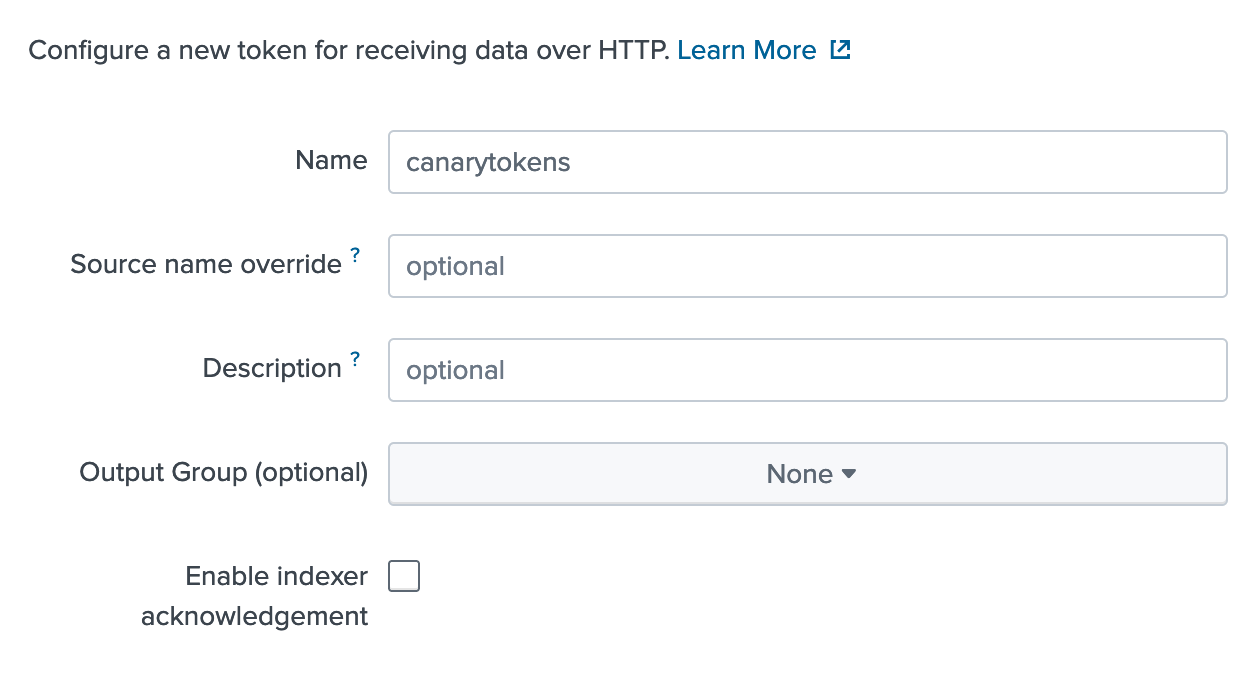The height and width of the screenshot is (680, 1246).
Task: Expand the None selector for Output Group
Action: tap(808, 474)
